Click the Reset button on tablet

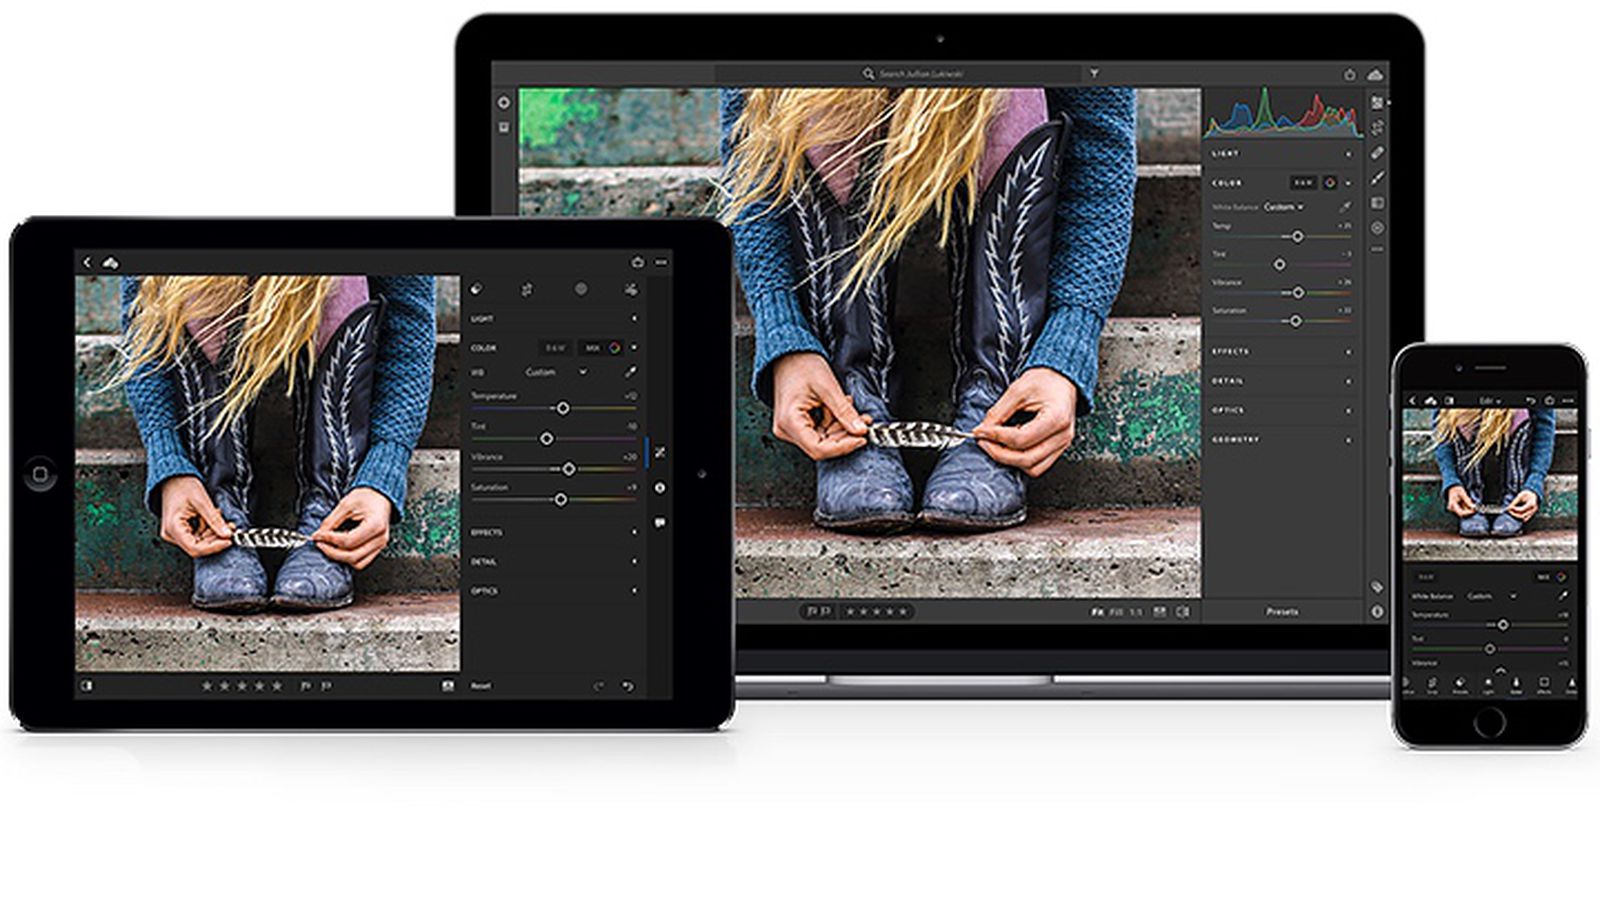pos(481,686)
